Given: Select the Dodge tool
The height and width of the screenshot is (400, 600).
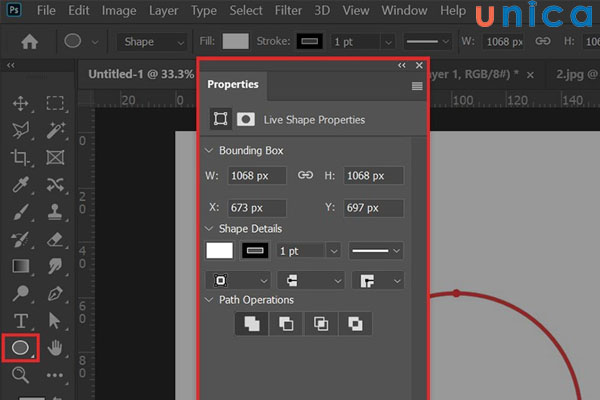Looking at the screenshot, I should pyautogui.click(x=21, y=293).
